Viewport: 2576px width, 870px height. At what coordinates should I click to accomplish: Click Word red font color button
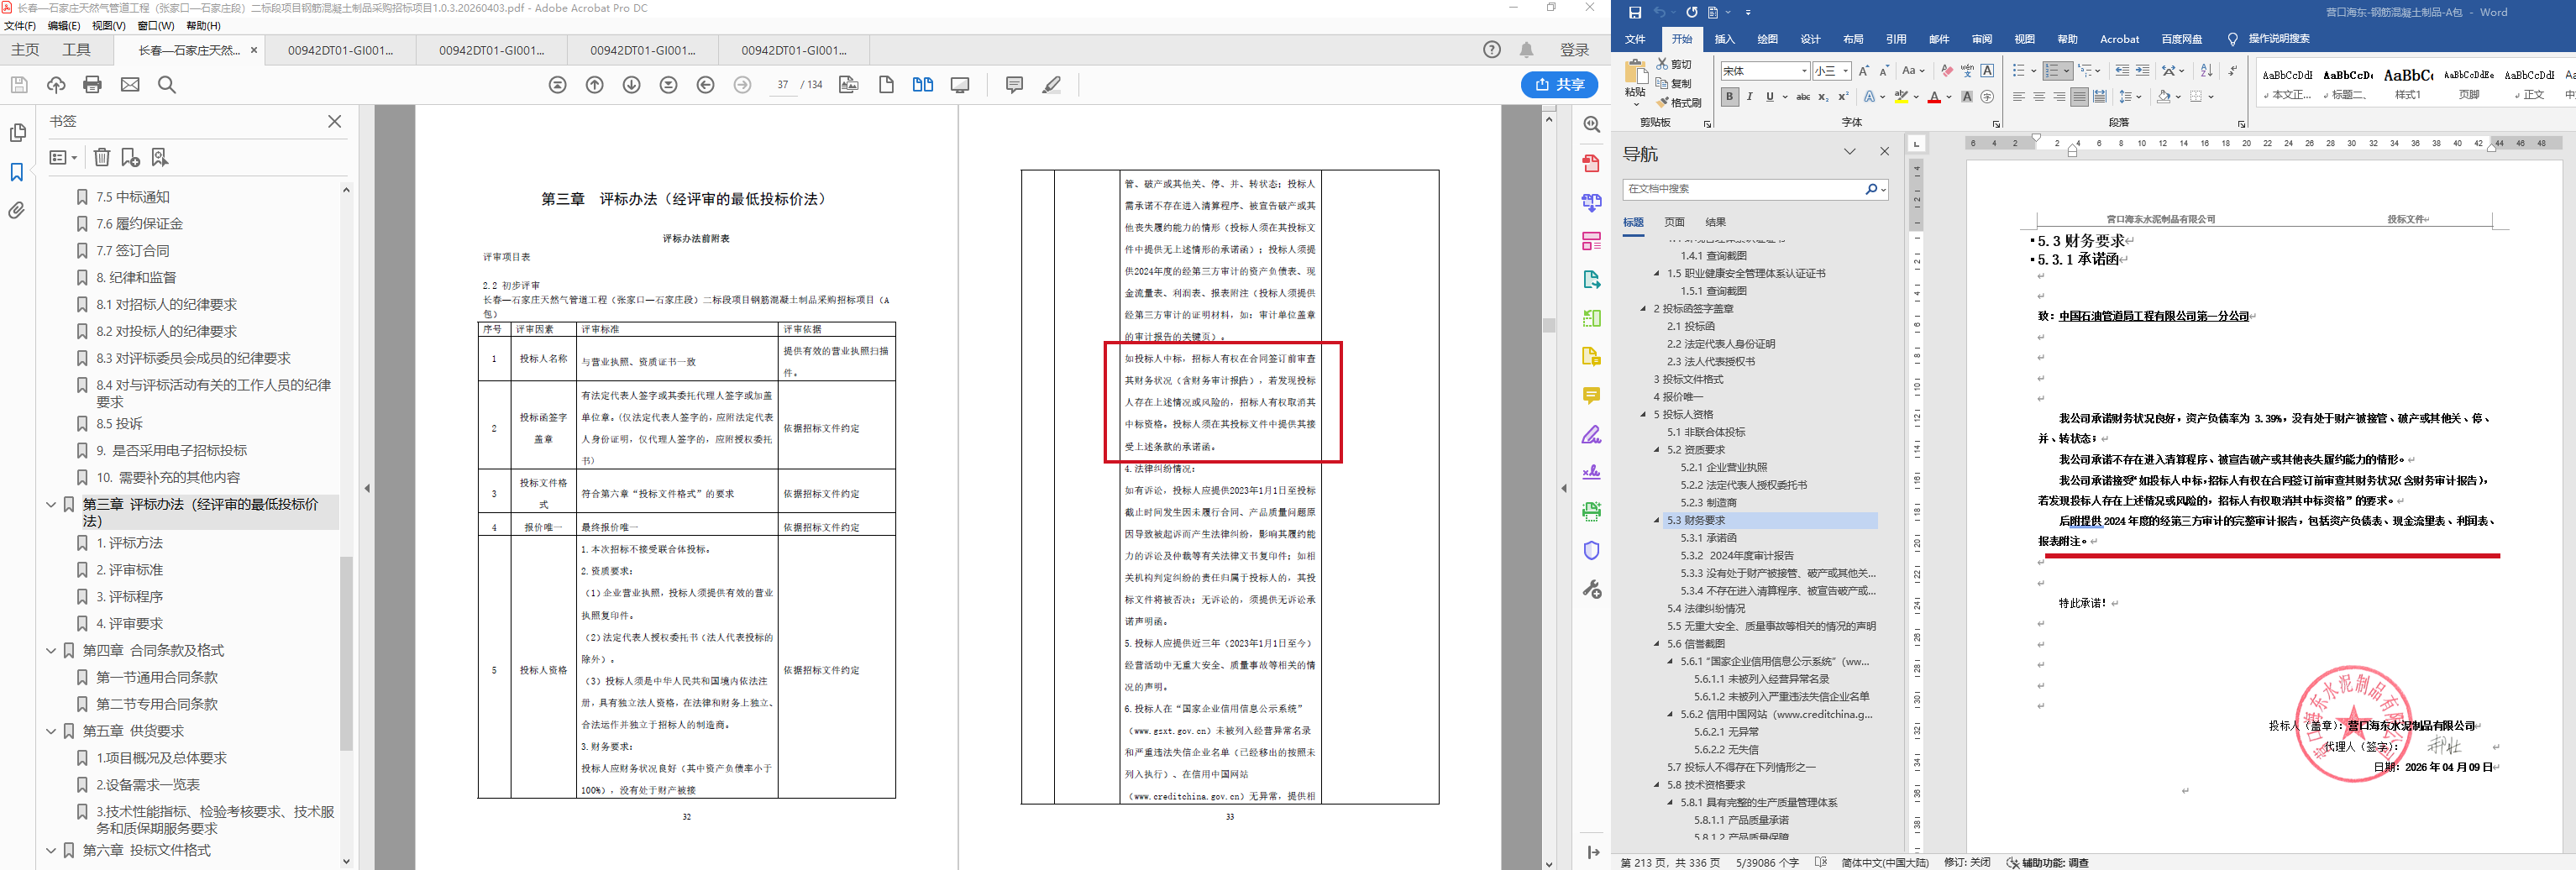tap(1934, 96)
